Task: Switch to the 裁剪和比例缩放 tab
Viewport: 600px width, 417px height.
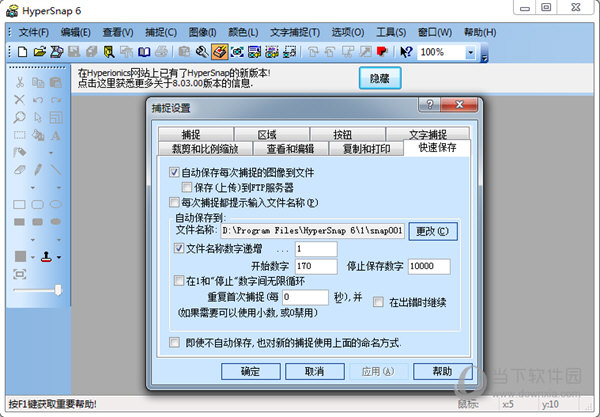Action: (205, 148)
